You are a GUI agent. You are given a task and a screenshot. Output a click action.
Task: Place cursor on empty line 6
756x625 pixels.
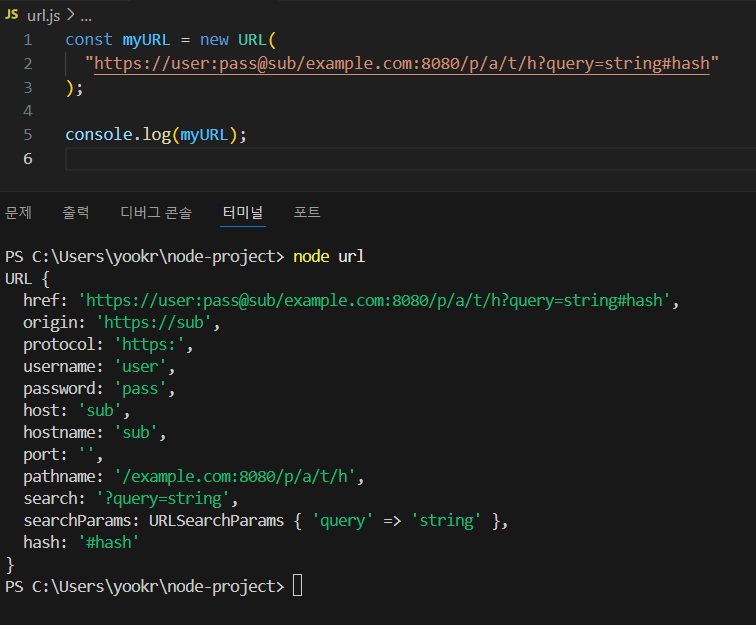(410, 159)
